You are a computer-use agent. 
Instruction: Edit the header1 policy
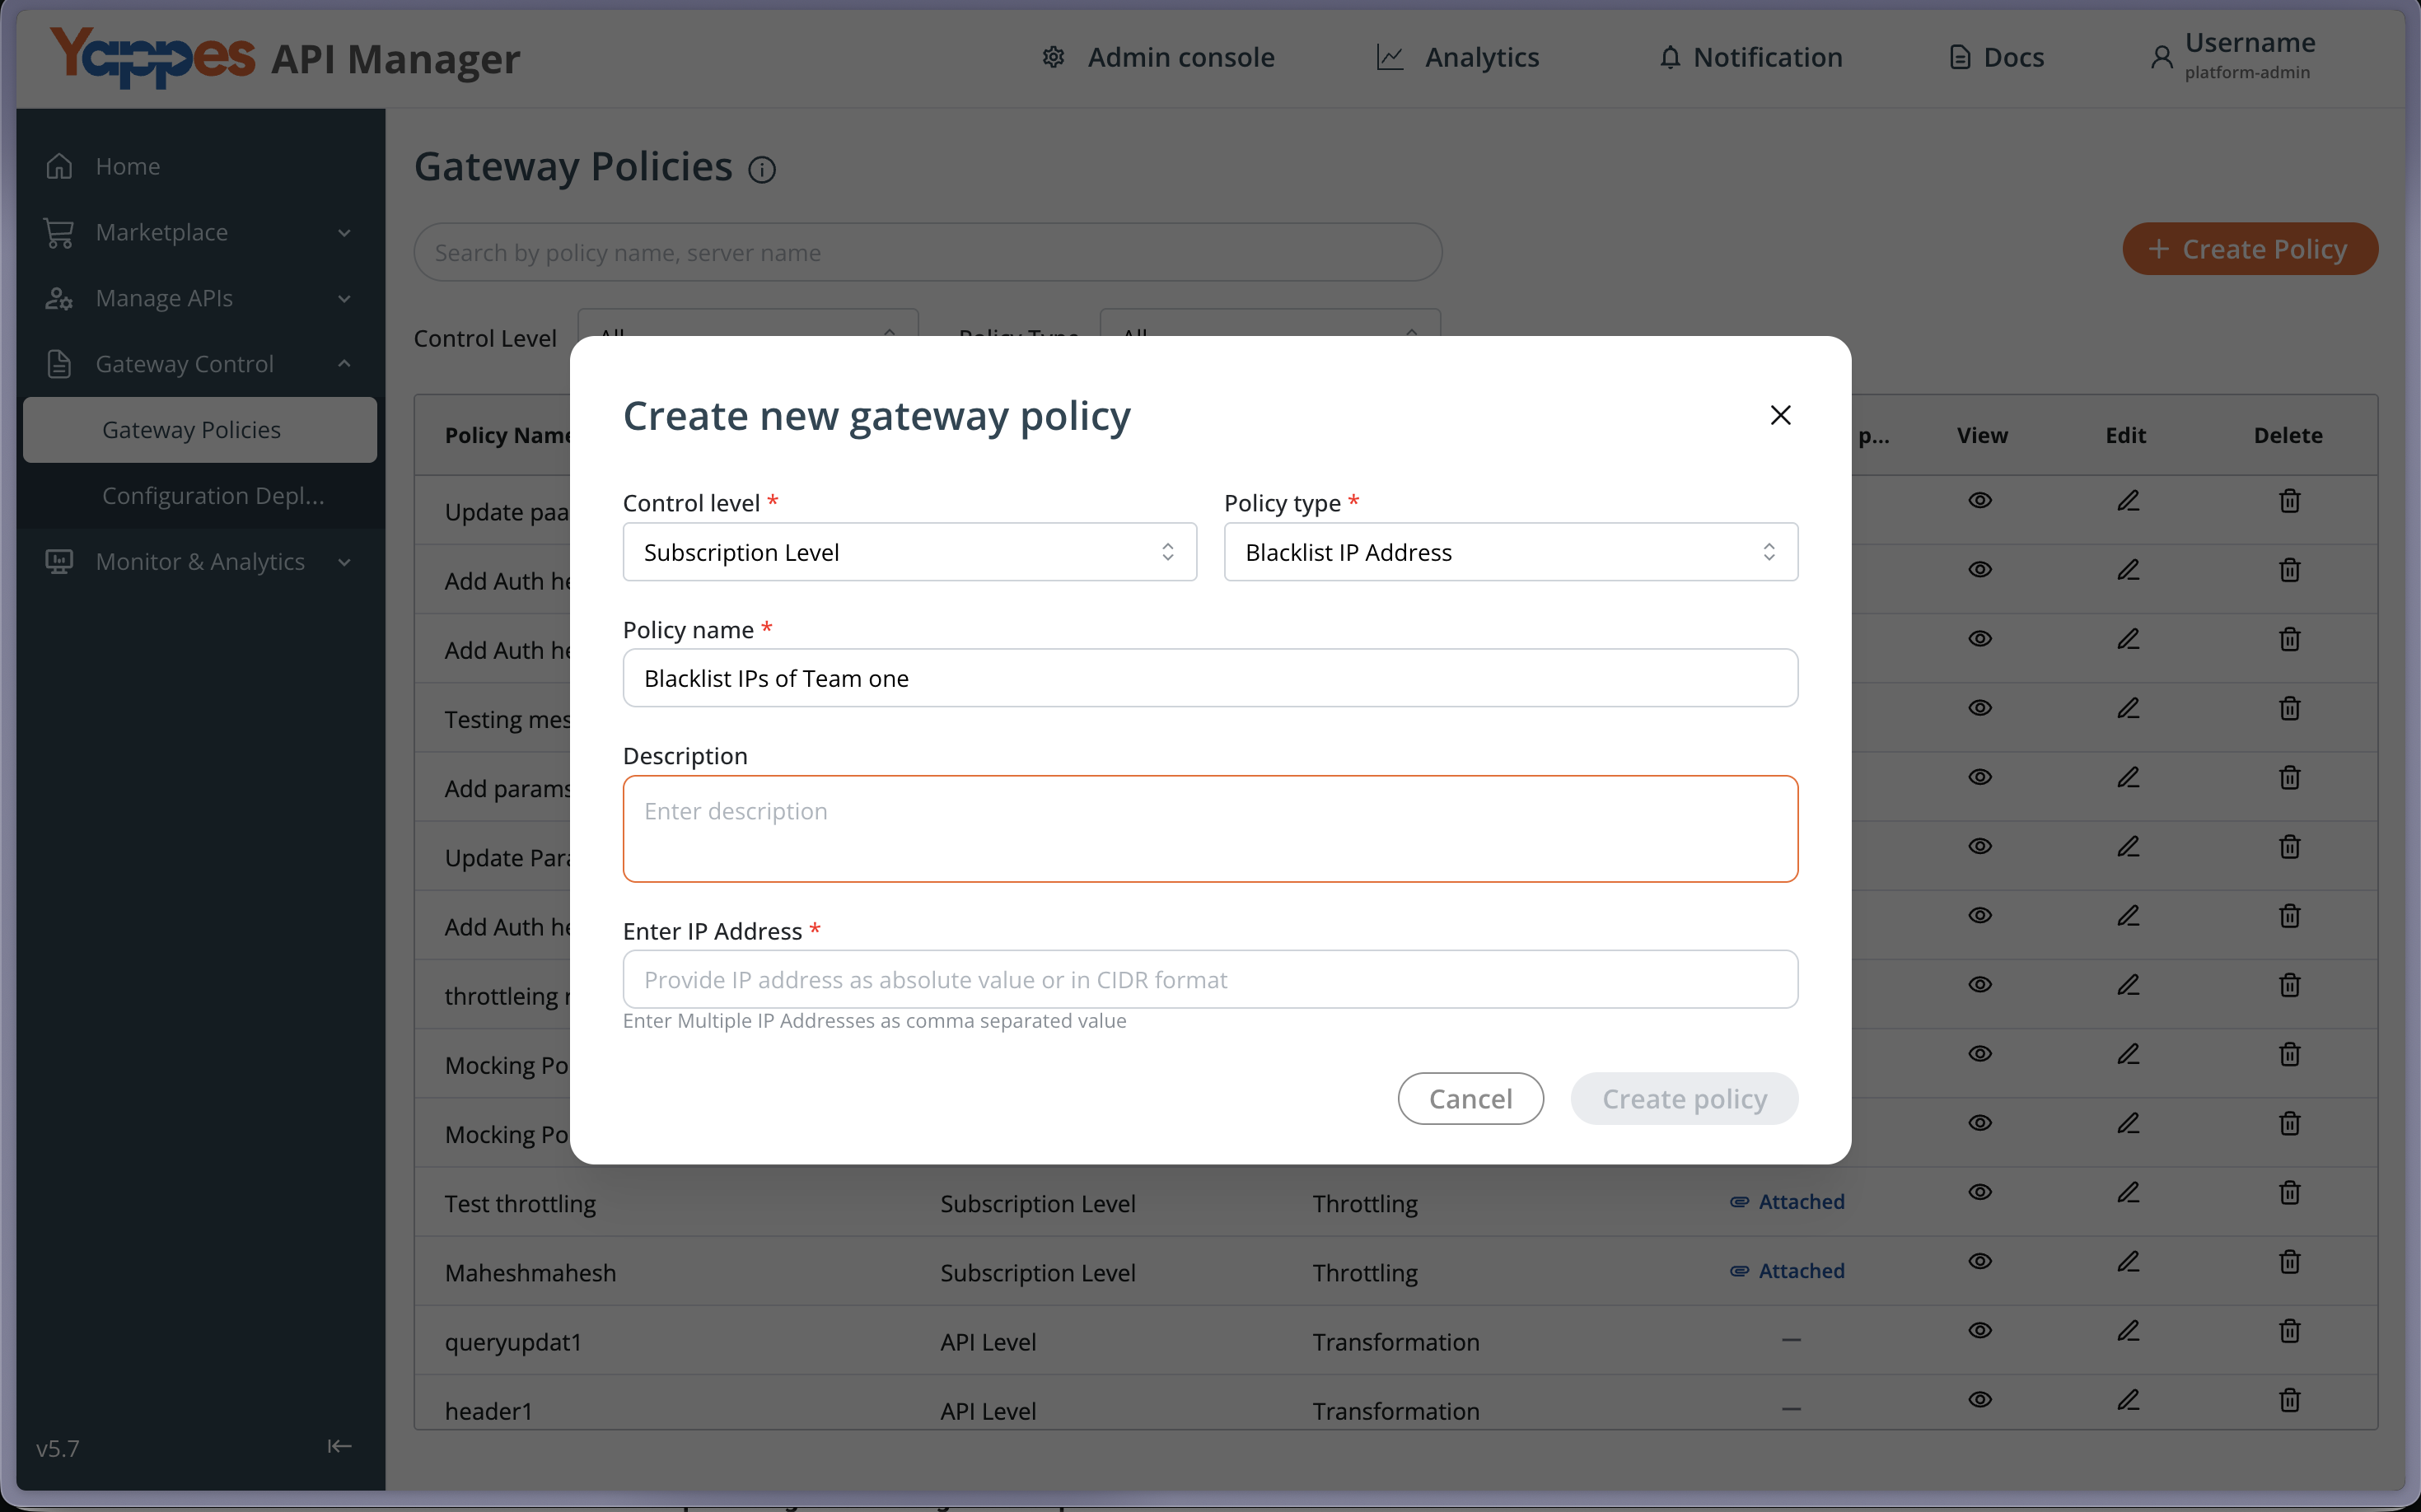[x=2128, y=1400]
